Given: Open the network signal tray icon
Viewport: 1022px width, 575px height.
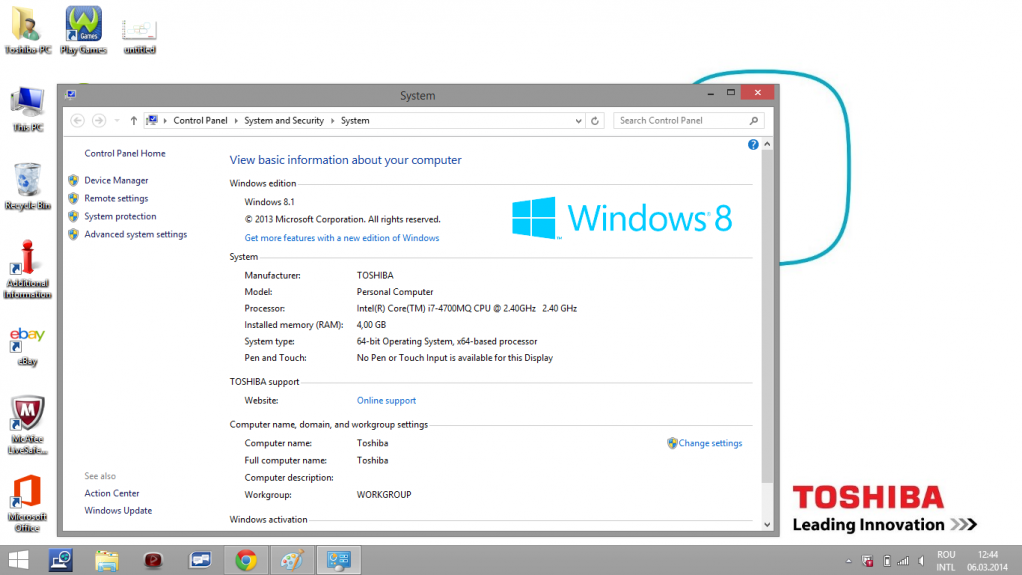Looking at the screenshot, I should (x=903, y=561).
